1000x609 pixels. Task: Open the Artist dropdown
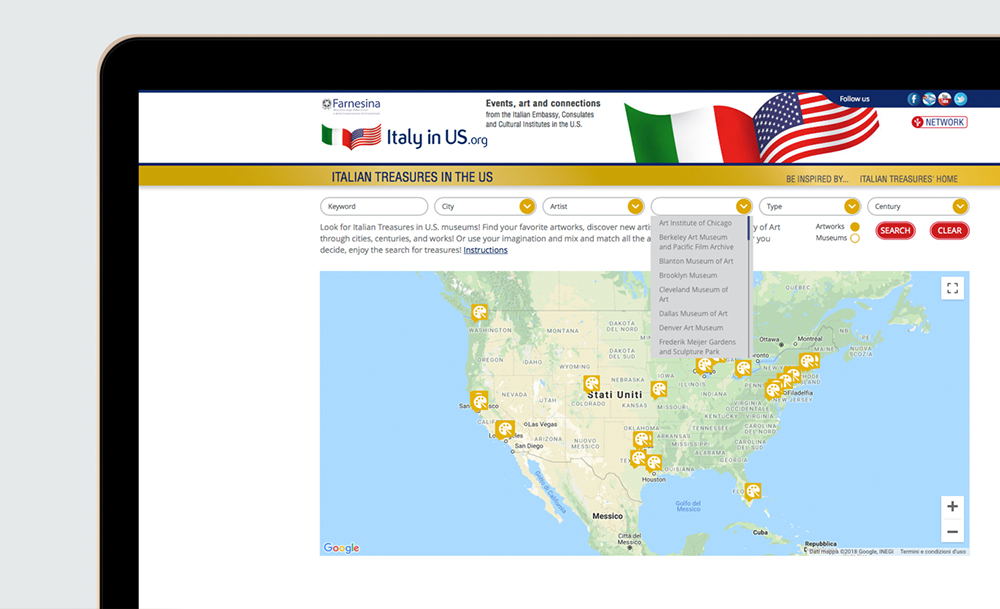(593, 207)
